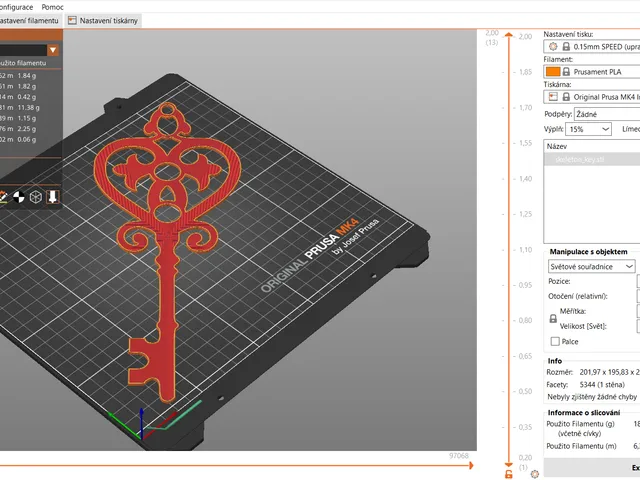
Task: Toggle the wireframe cube shells icon
Action: (x=36, y=197)
